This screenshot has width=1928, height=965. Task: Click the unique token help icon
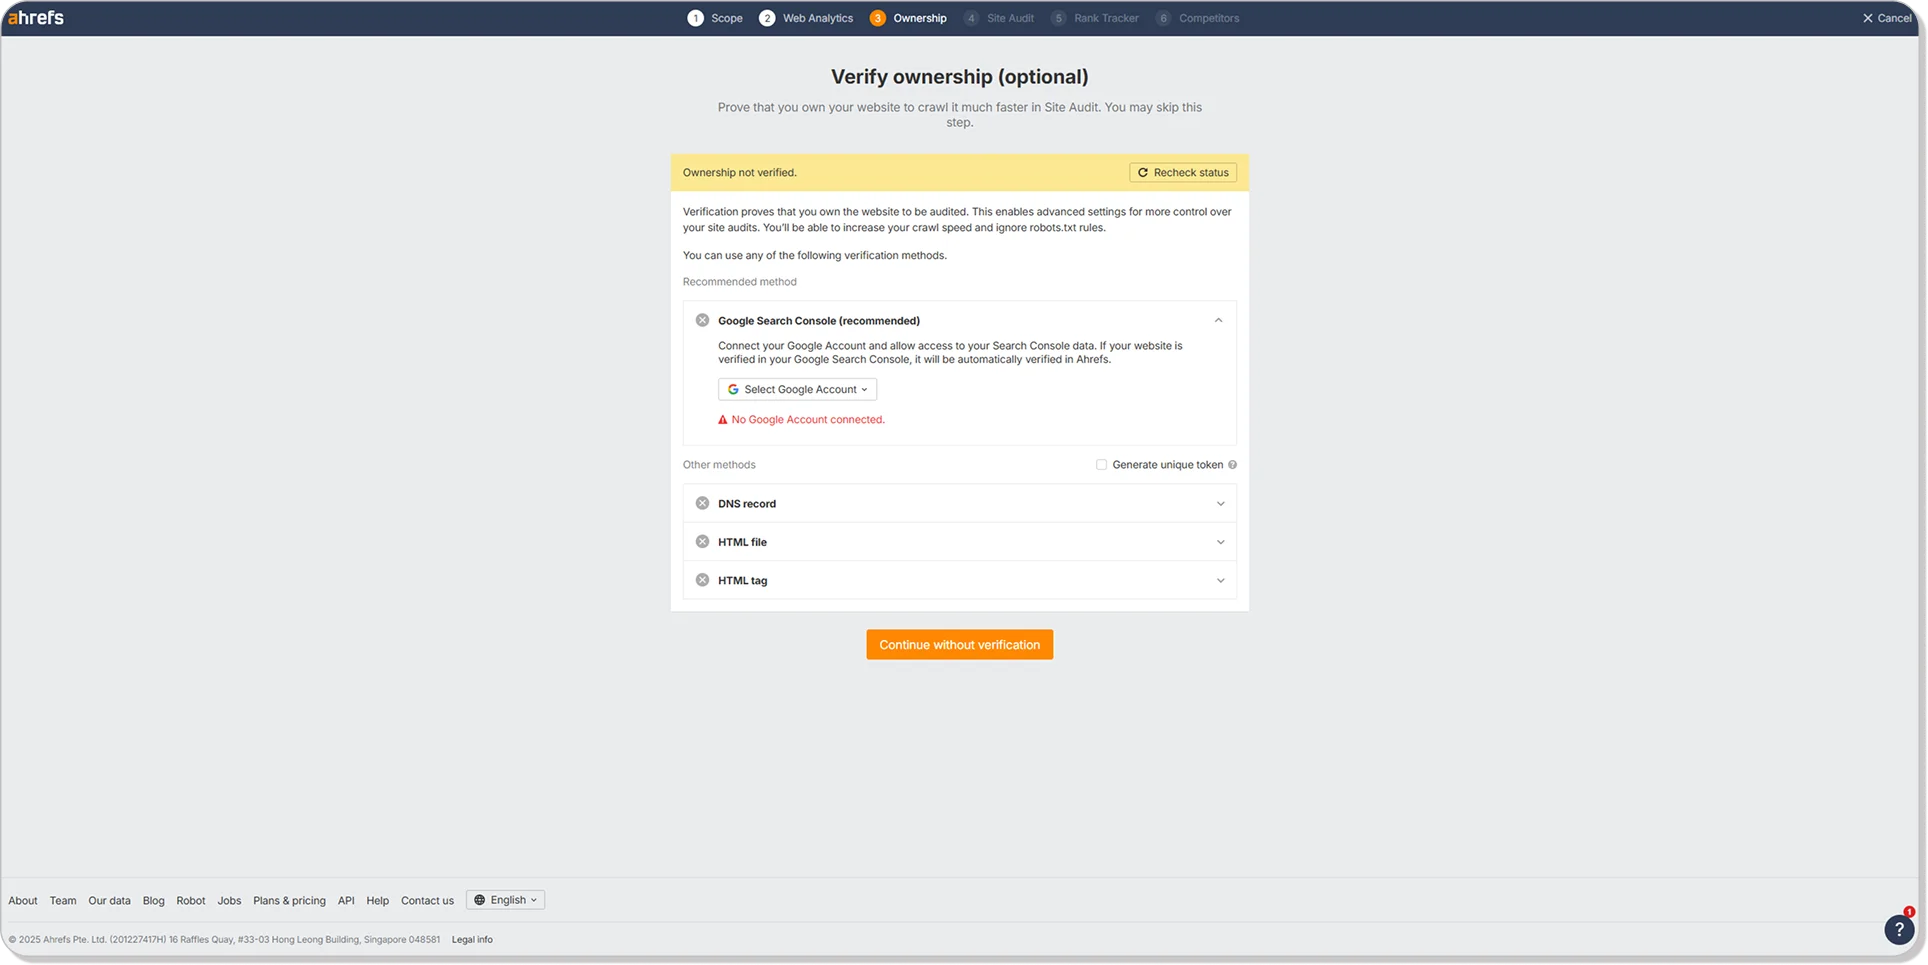point(1232,465)
